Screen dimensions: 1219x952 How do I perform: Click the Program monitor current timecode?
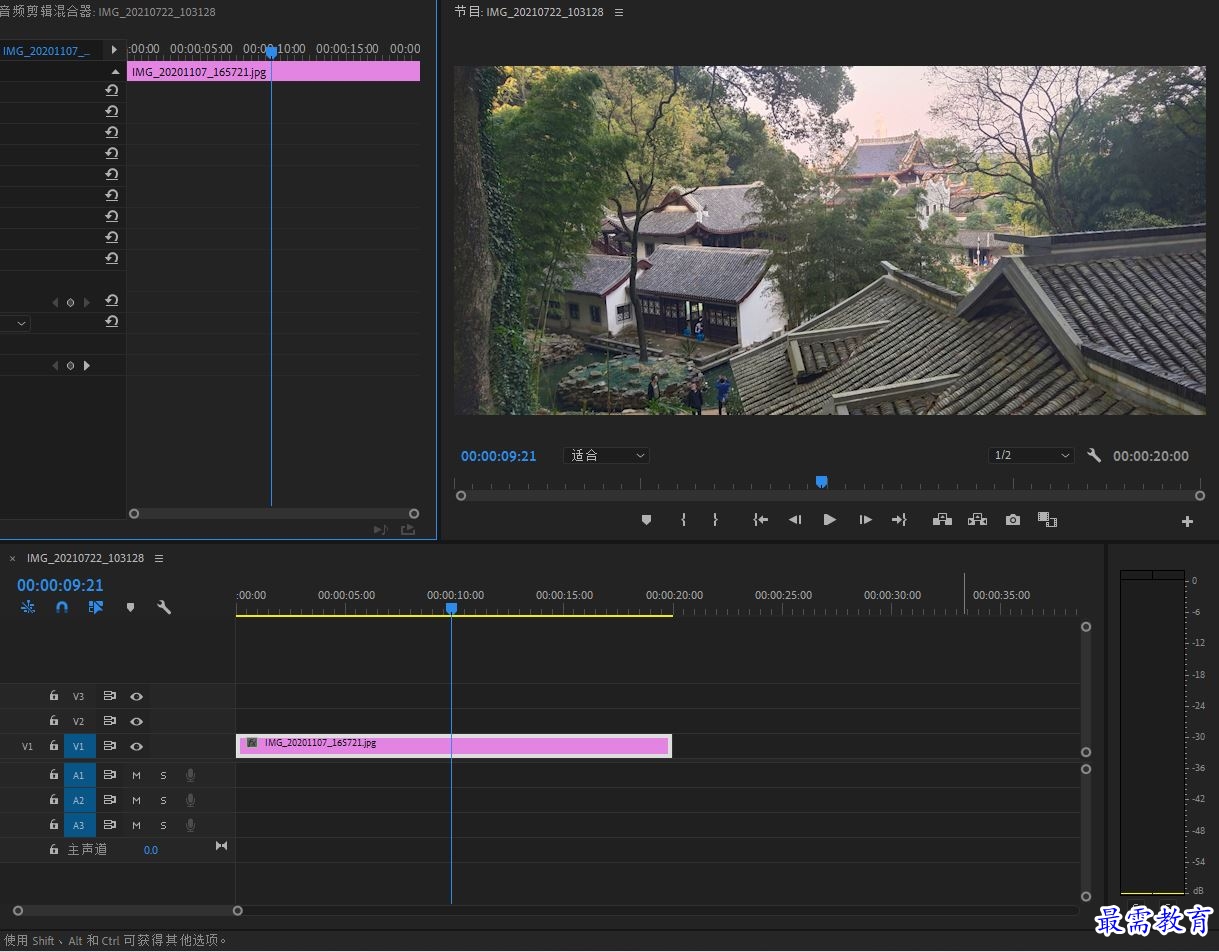pos(498,456)
